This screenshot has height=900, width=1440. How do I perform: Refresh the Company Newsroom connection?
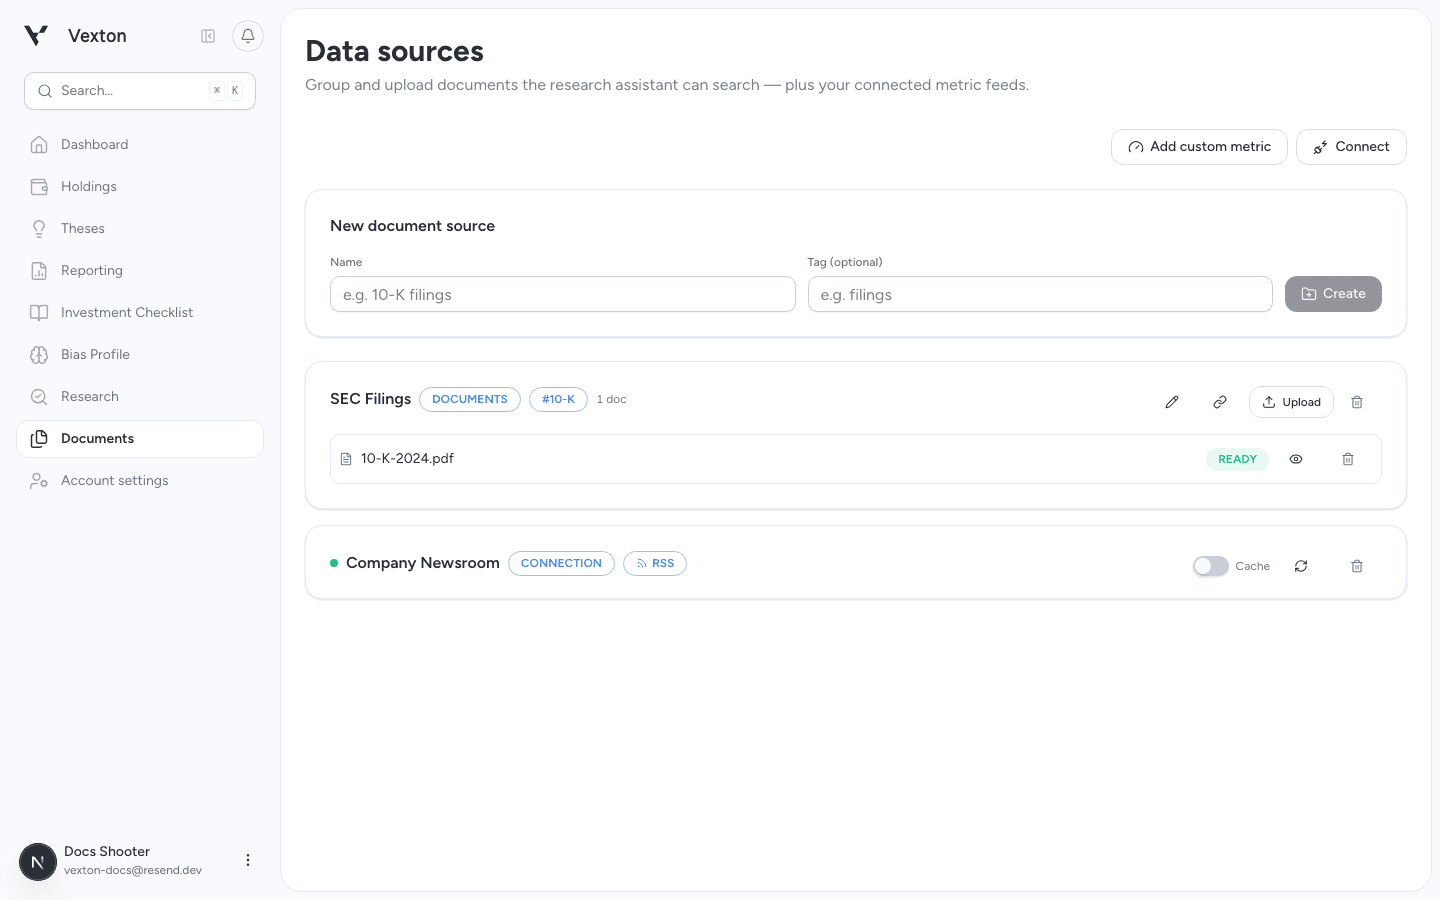(x=1301, y=566)
